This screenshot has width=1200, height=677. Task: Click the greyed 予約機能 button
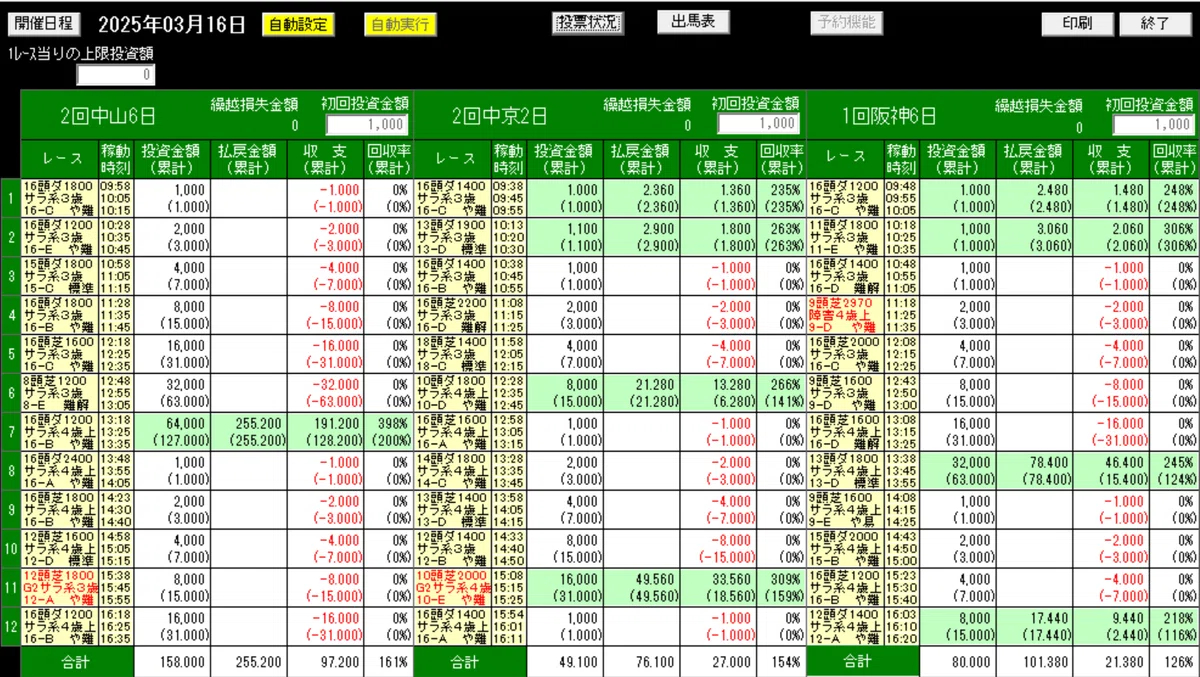point(846,22)
